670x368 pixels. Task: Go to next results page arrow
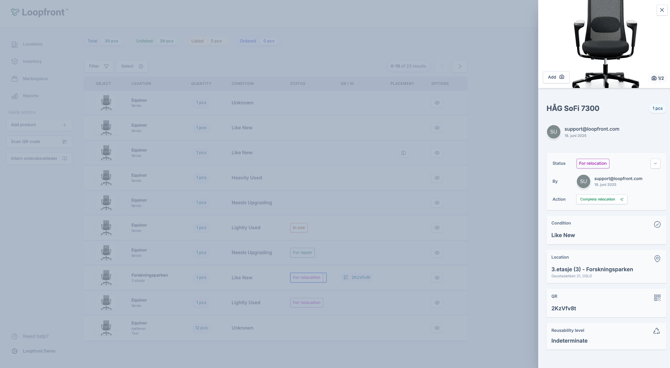(x=460, y=66)
